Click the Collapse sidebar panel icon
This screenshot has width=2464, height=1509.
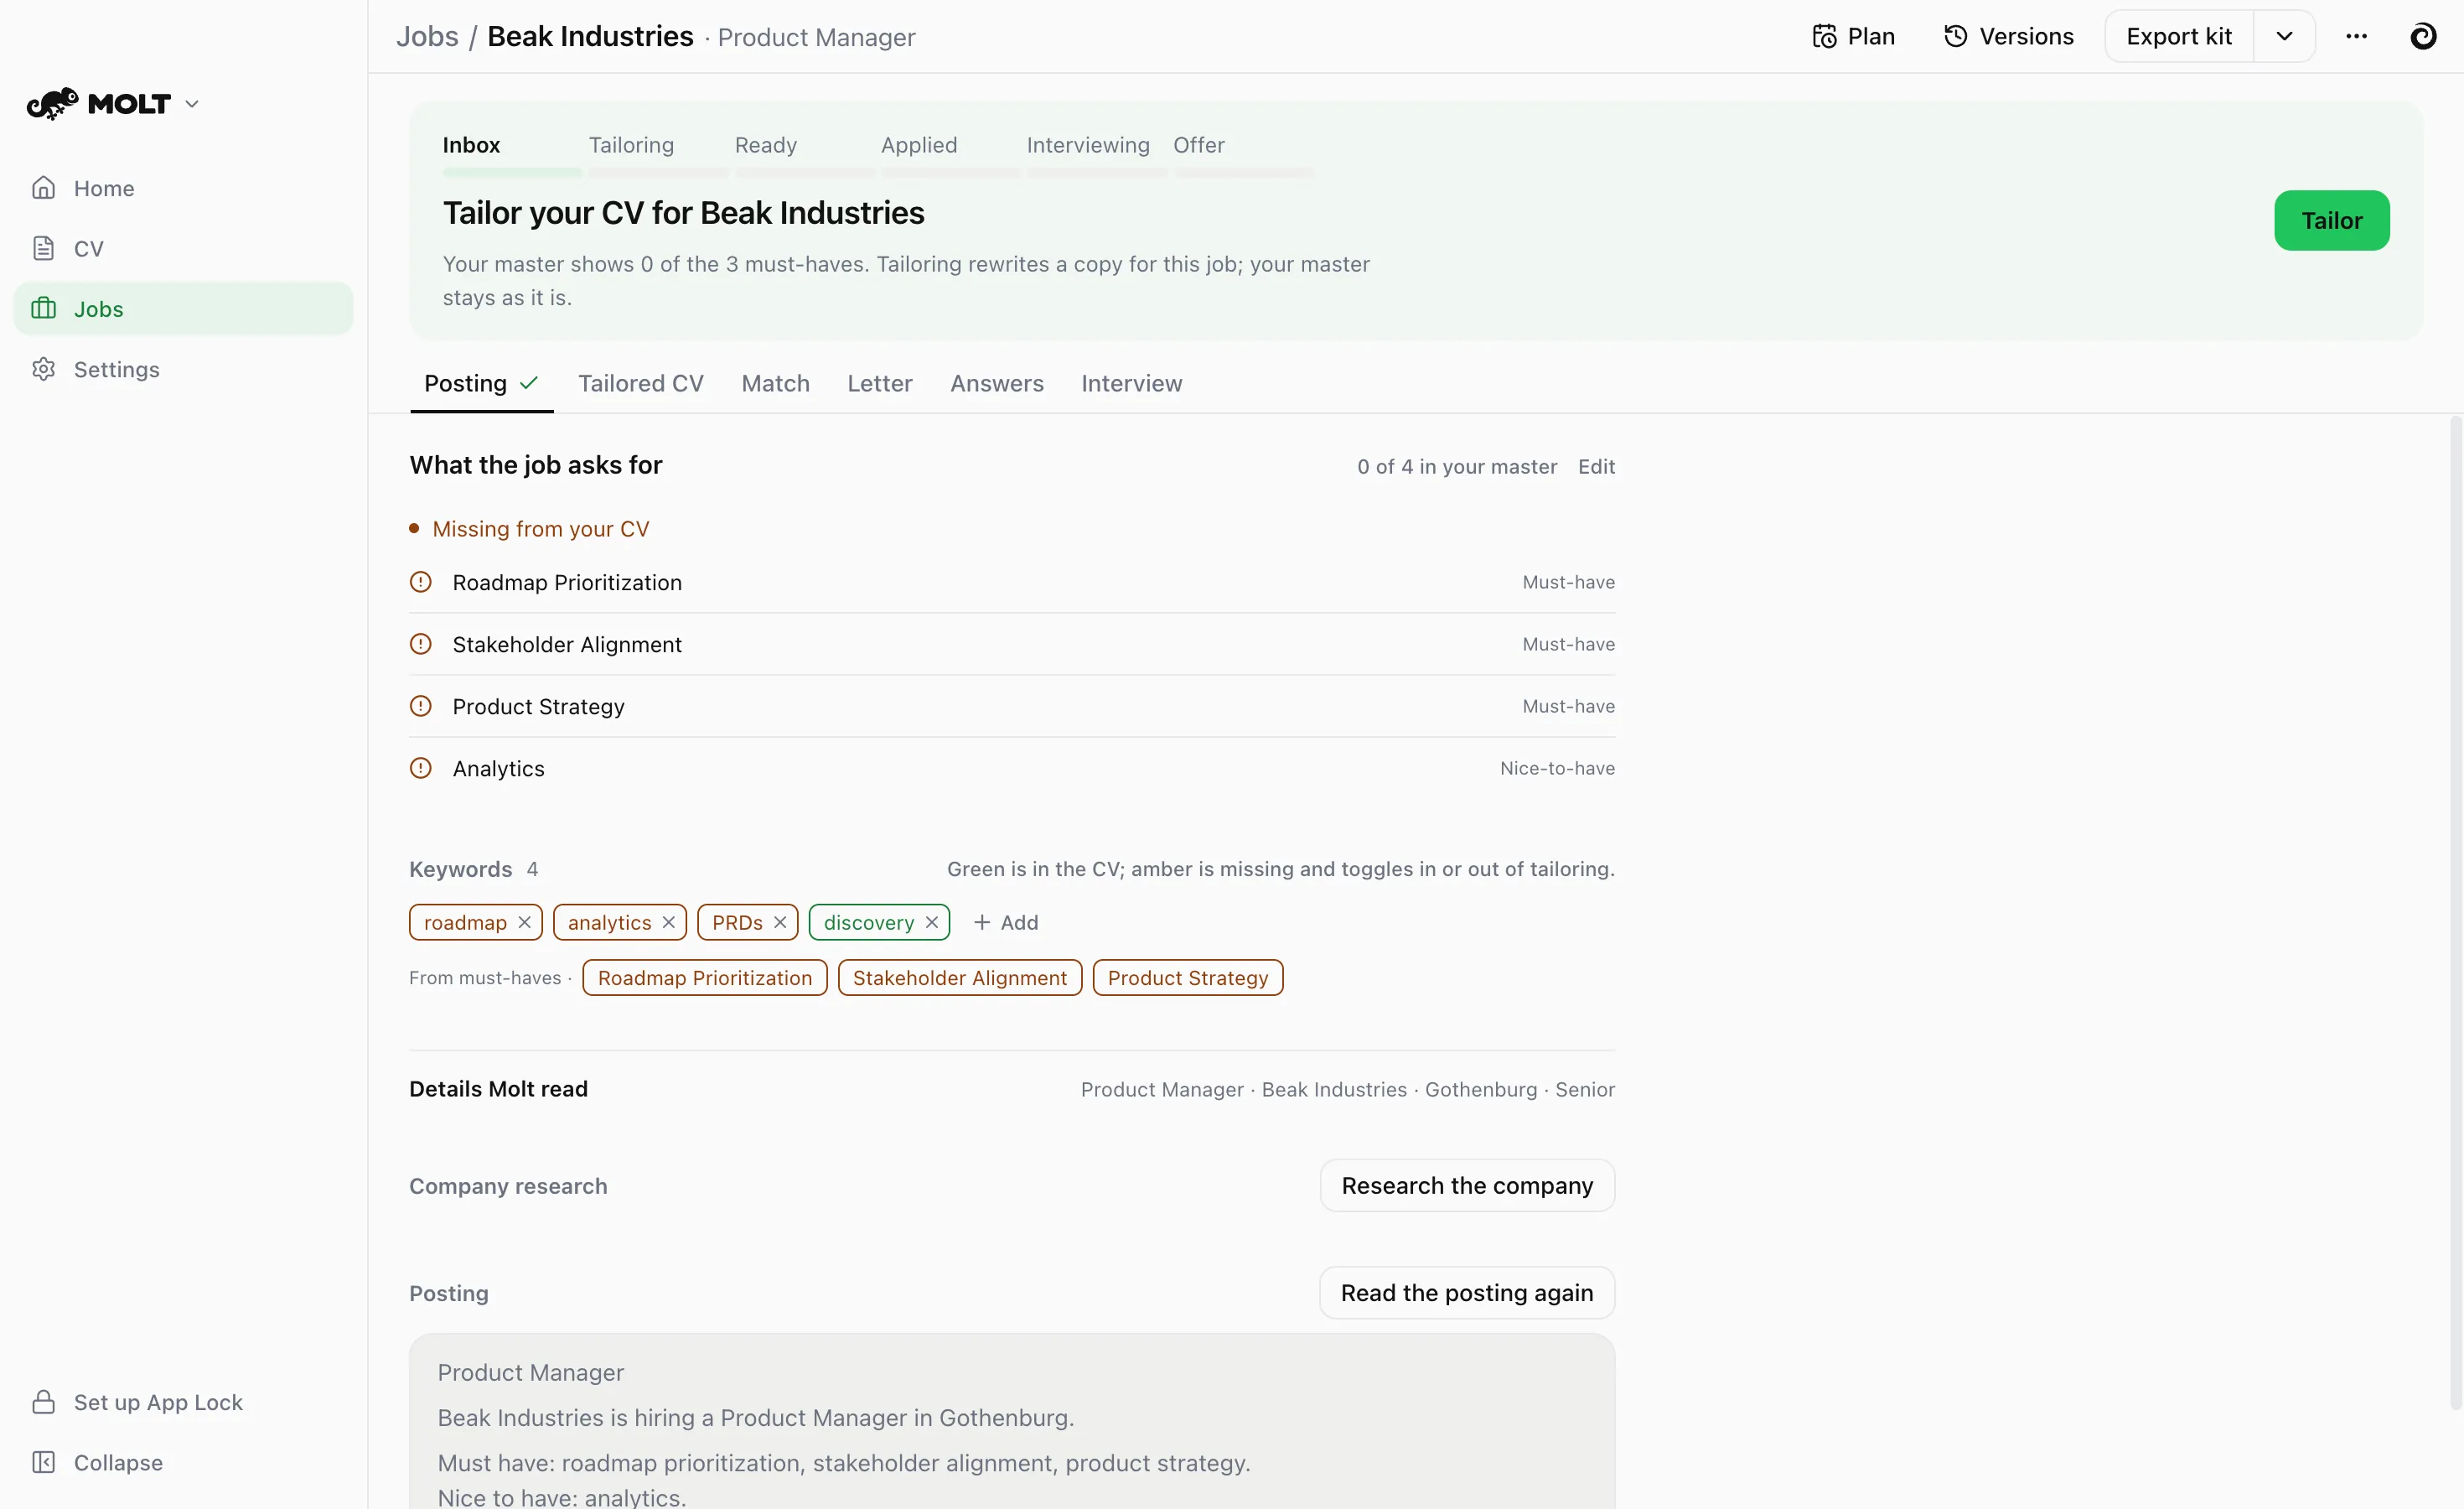(x=43, y=1462)
